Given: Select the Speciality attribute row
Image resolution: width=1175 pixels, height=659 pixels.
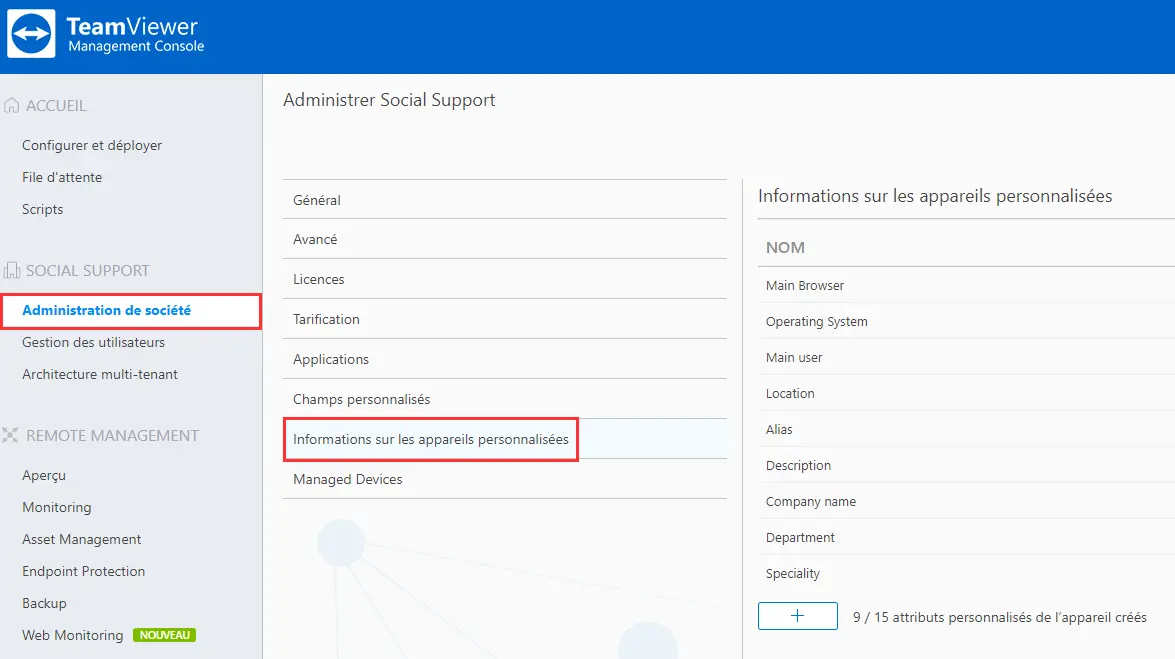Looking at the screenshot, I should pyautogui.click(x=966, y=574).
